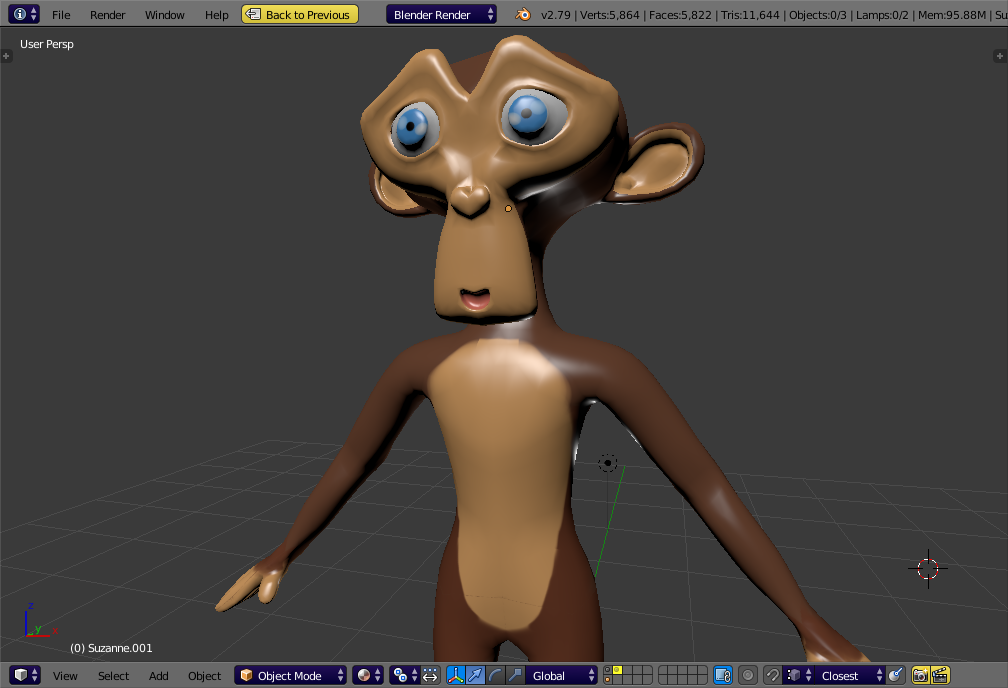The width and height of the screenshot is (1008, 688).
Task: Open the pivot point selector
Action: tap(405, 675)
